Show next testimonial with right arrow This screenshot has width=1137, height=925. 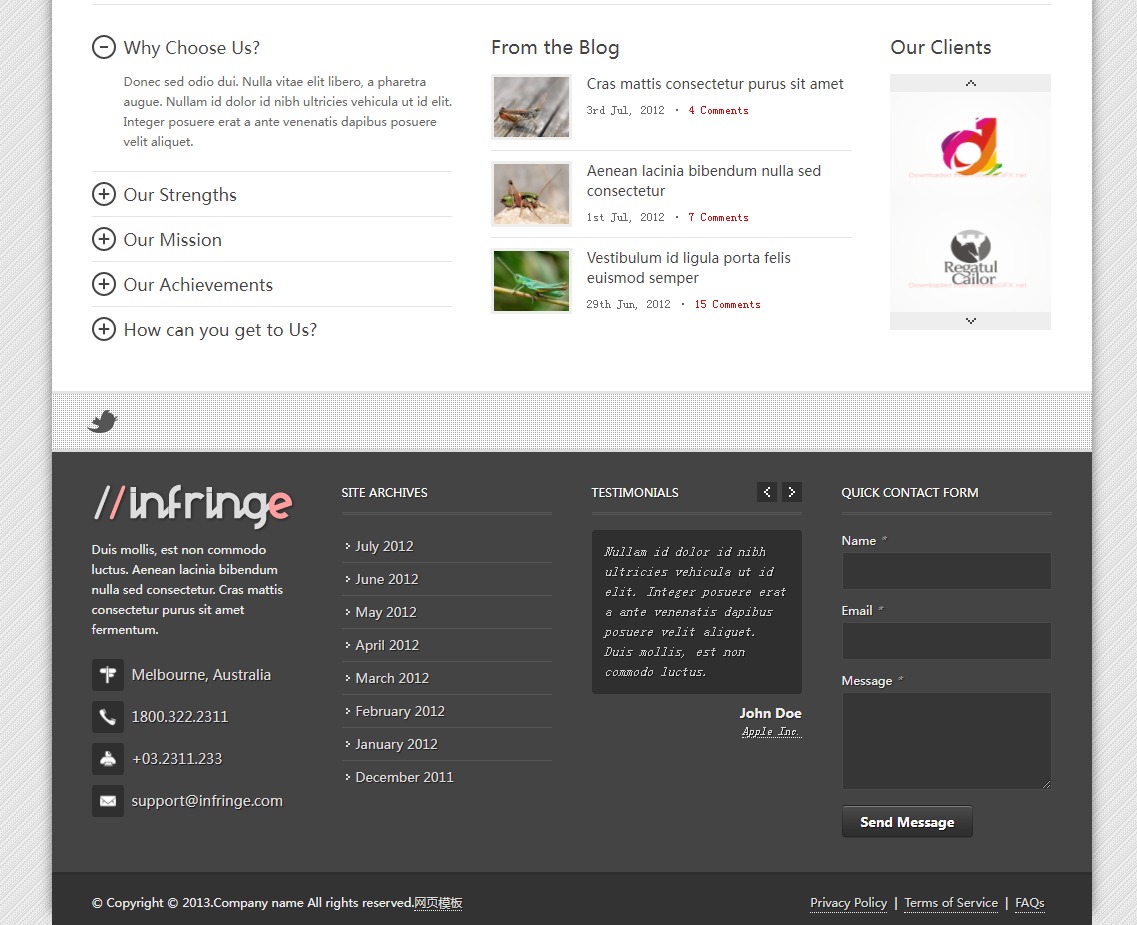tap(792, 492)
